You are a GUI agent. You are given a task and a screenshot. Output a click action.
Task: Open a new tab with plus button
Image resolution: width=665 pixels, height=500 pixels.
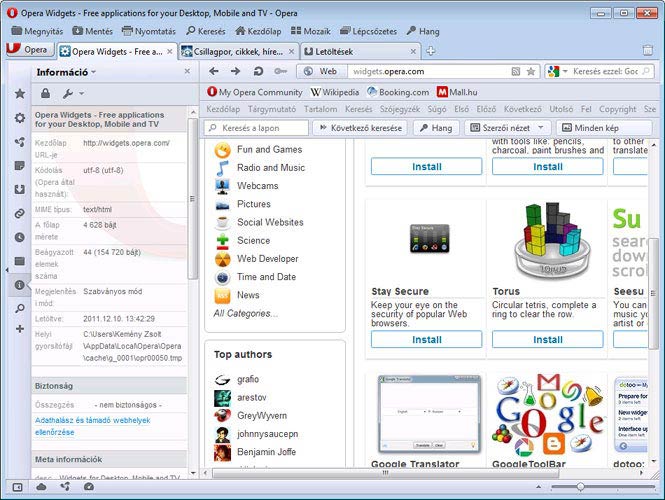pos(431,51)
